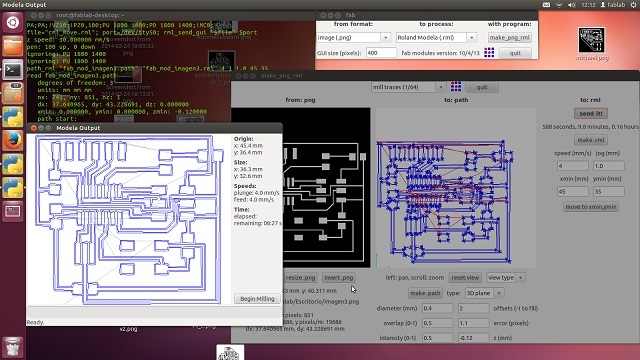Click the make .rml button
The height and width of the screenshot is (360, 640).
pos(591,140)
